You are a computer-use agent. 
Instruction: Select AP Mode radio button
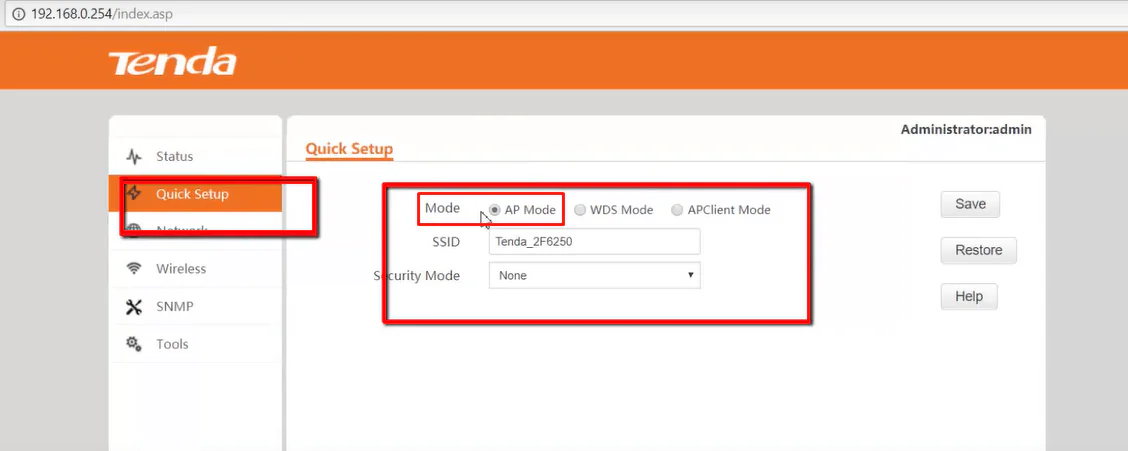[x=494, y=210]
